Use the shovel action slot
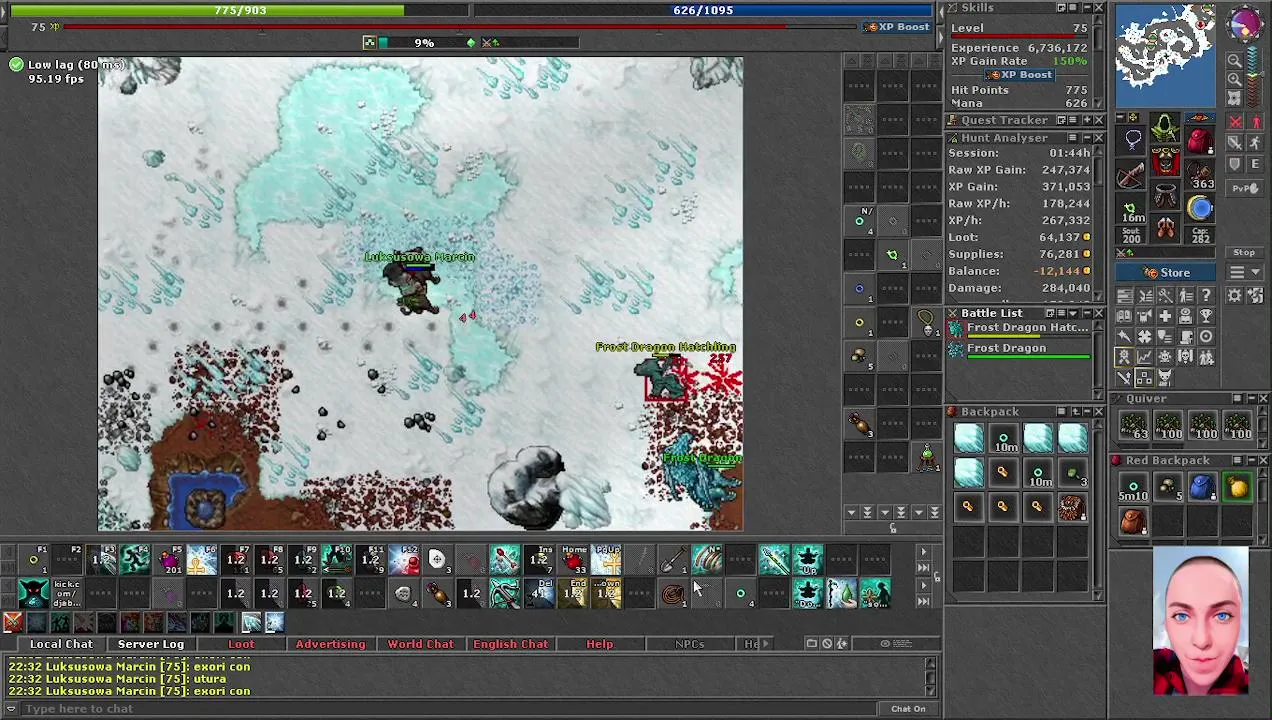This screenshot has height=720, width=1272. [x=674, y=560]
